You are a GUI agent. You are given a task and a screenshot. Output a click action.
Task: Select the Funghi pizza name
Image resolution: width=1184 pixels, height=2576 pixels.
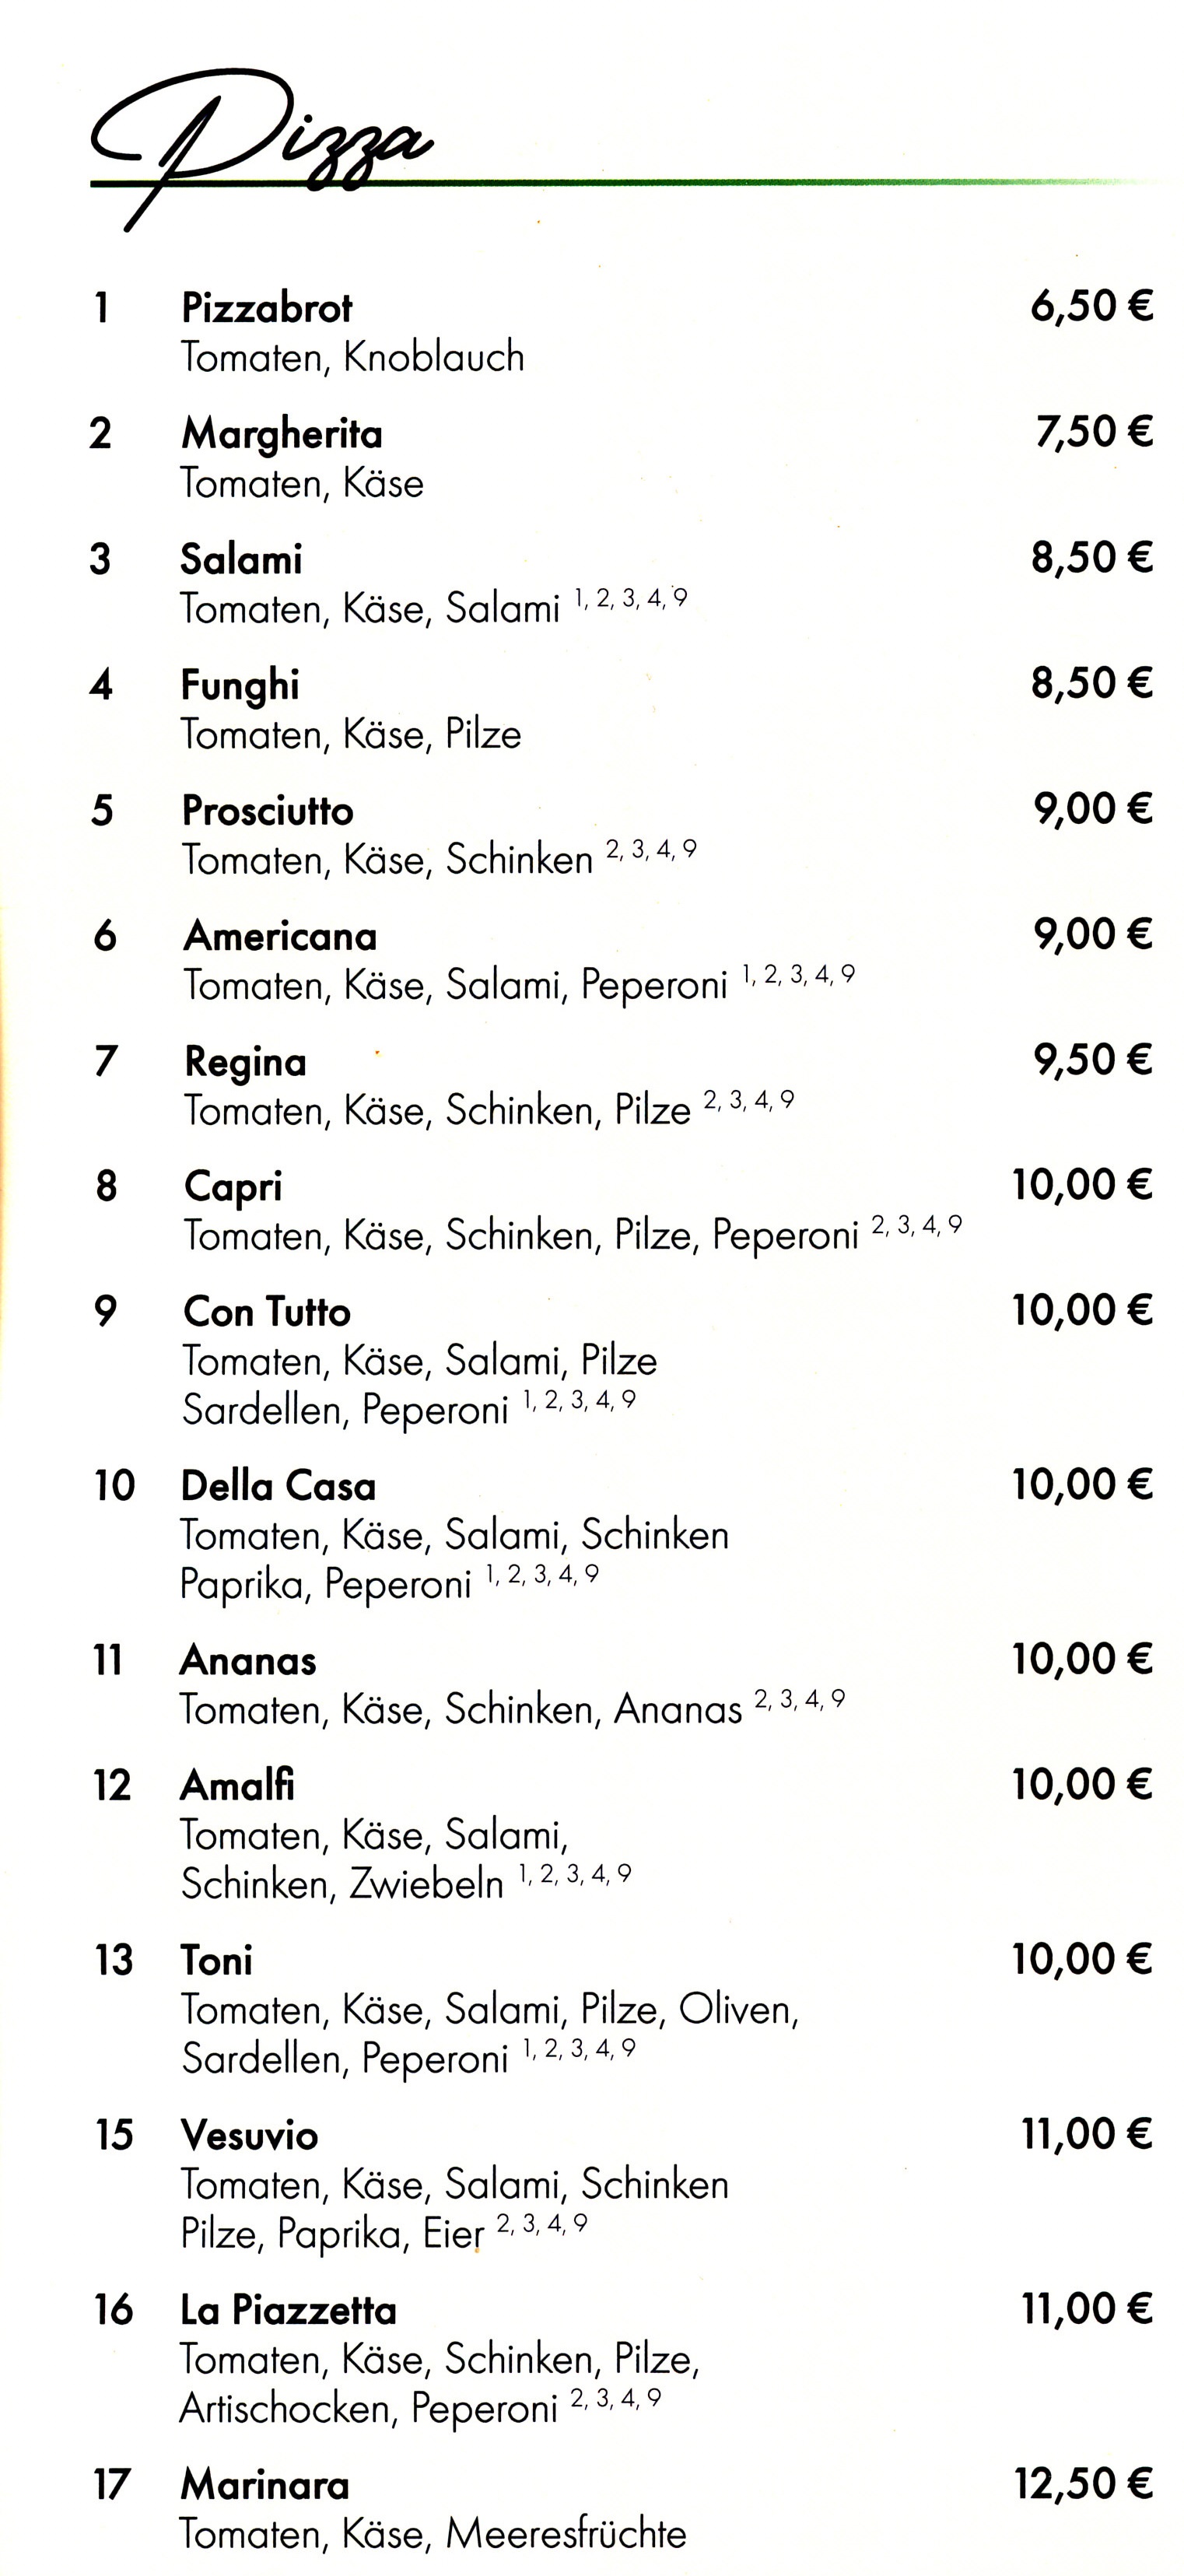point(240,685)
